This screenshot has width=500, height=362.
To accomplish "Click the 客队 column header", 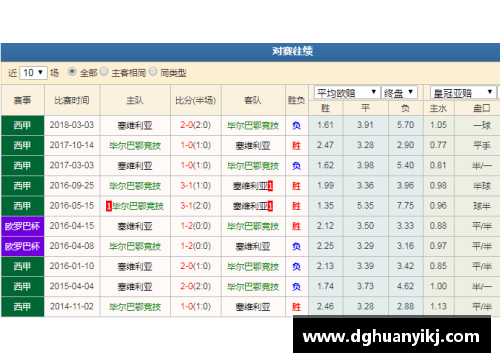I will pyautogui.click(x=253, y=100).
